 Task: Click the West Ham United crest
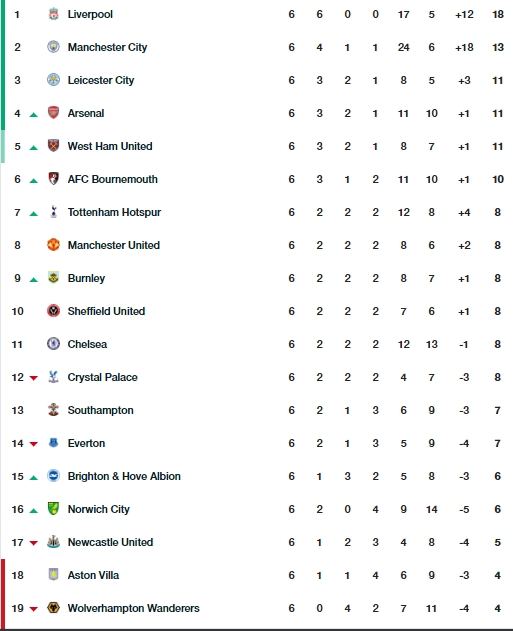[54, 146]
